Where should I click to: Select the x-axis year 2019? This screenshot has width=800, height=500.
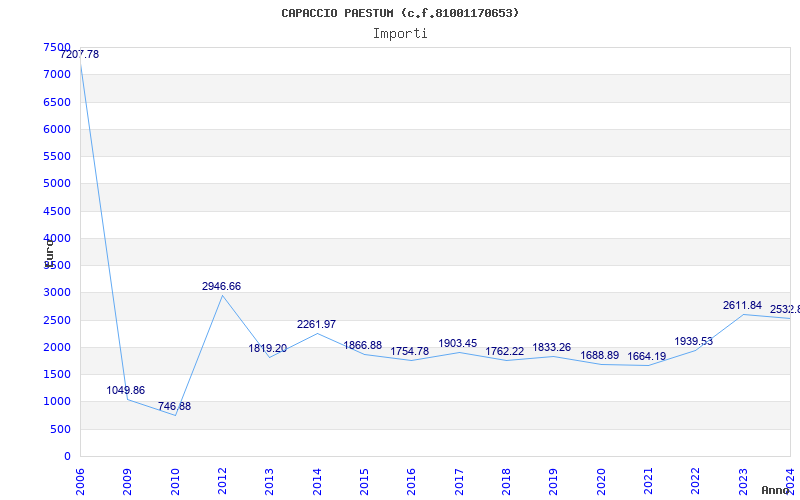(554, 482)
